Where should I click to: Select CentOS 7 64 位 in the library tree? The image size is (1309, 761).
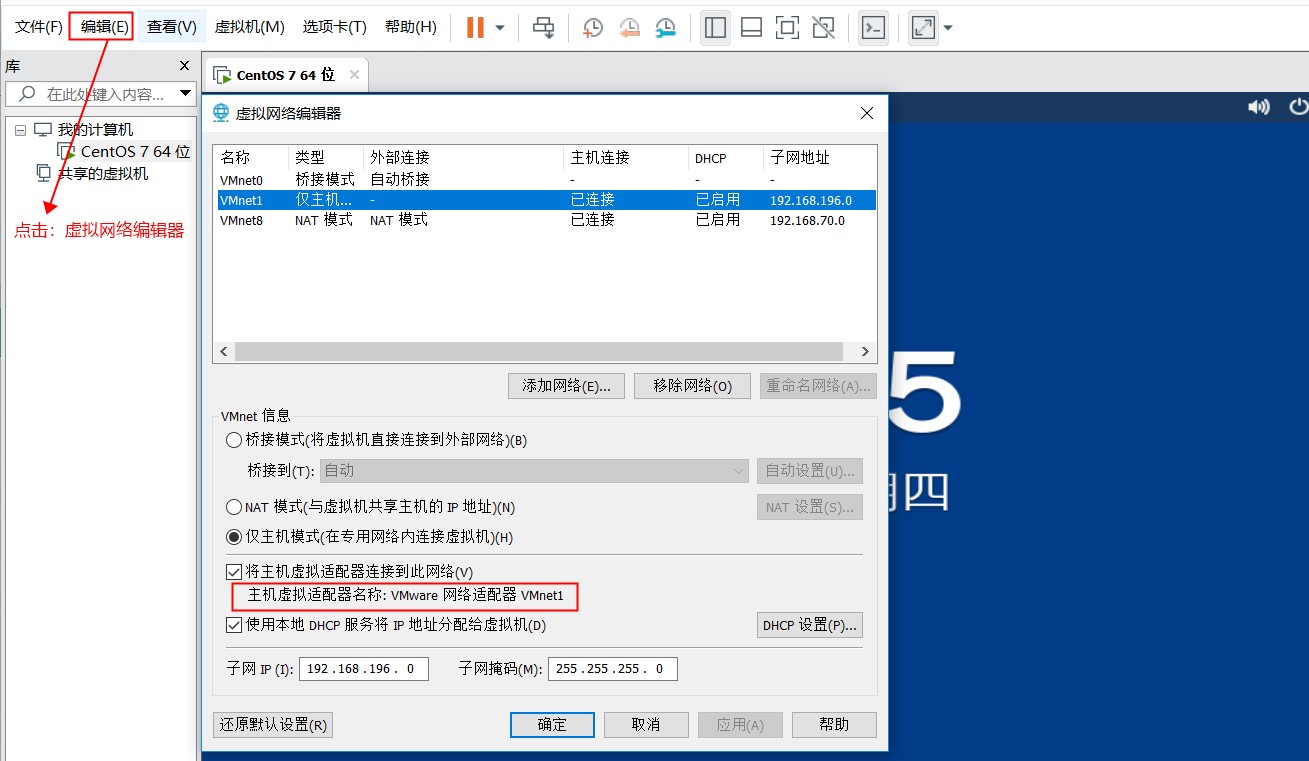click(135, 152)
